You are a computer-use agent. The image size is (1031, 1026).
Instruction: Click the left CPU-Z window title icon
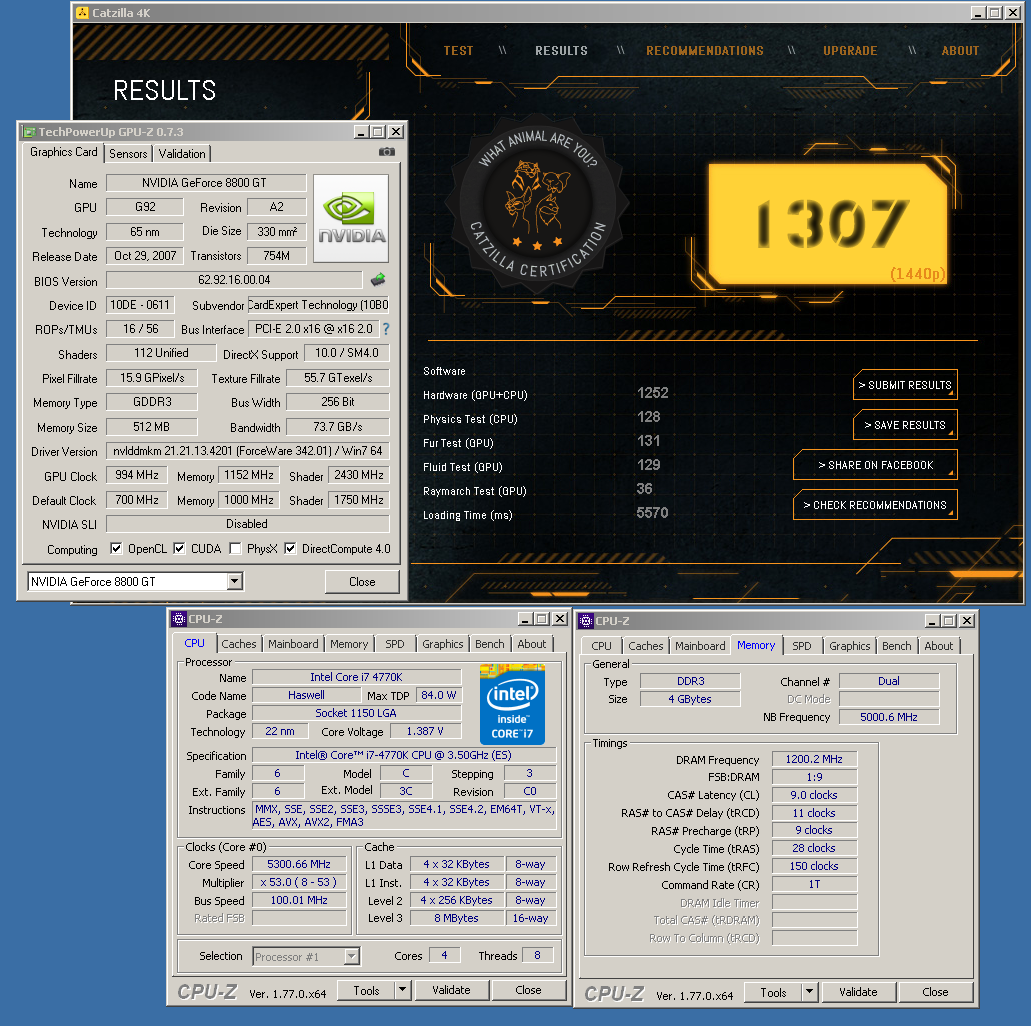[178, 619]
